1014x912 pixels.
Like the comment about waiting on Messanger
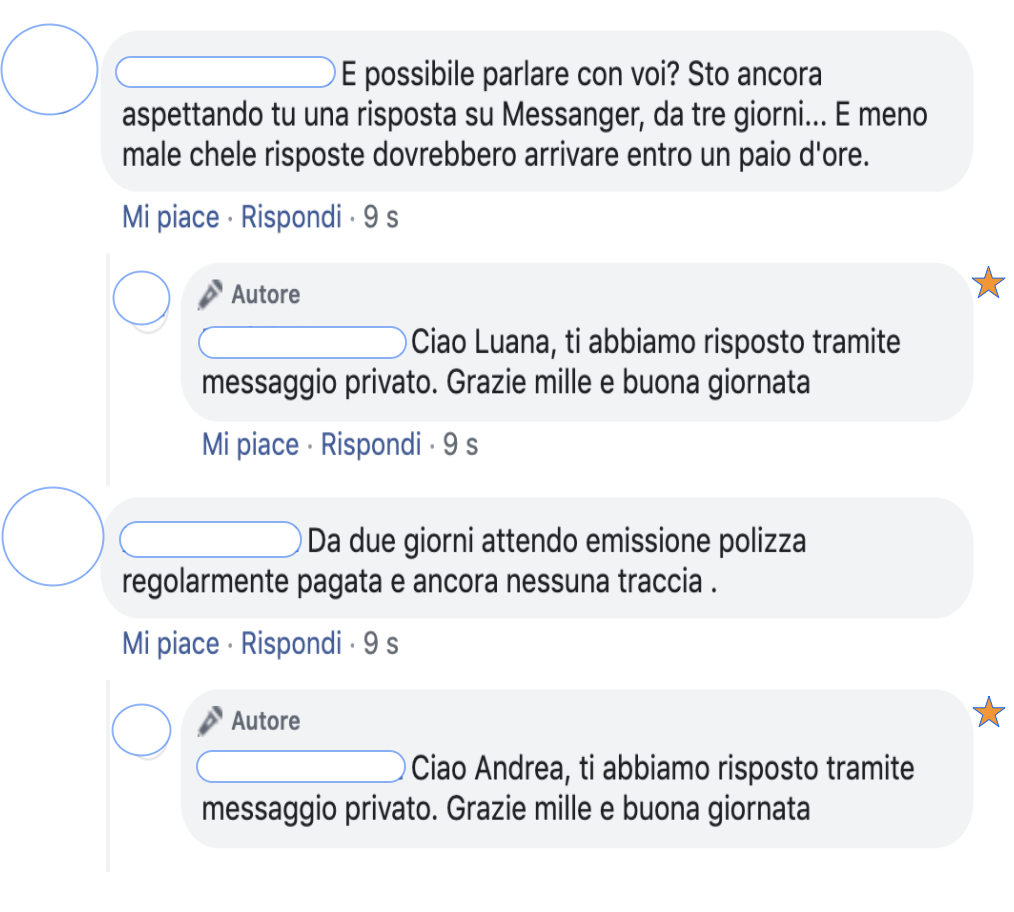170,218
